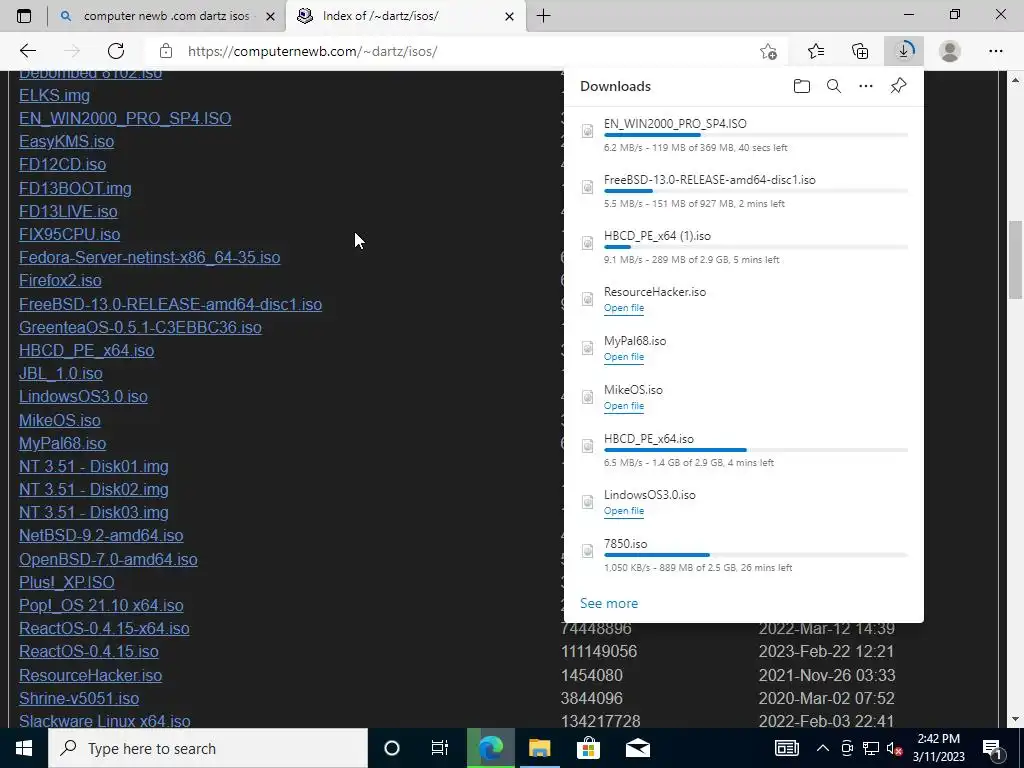1024x768 pixels.
Task: Close the Index of /~dartz/isos/ tab
Action: point(509,16)
